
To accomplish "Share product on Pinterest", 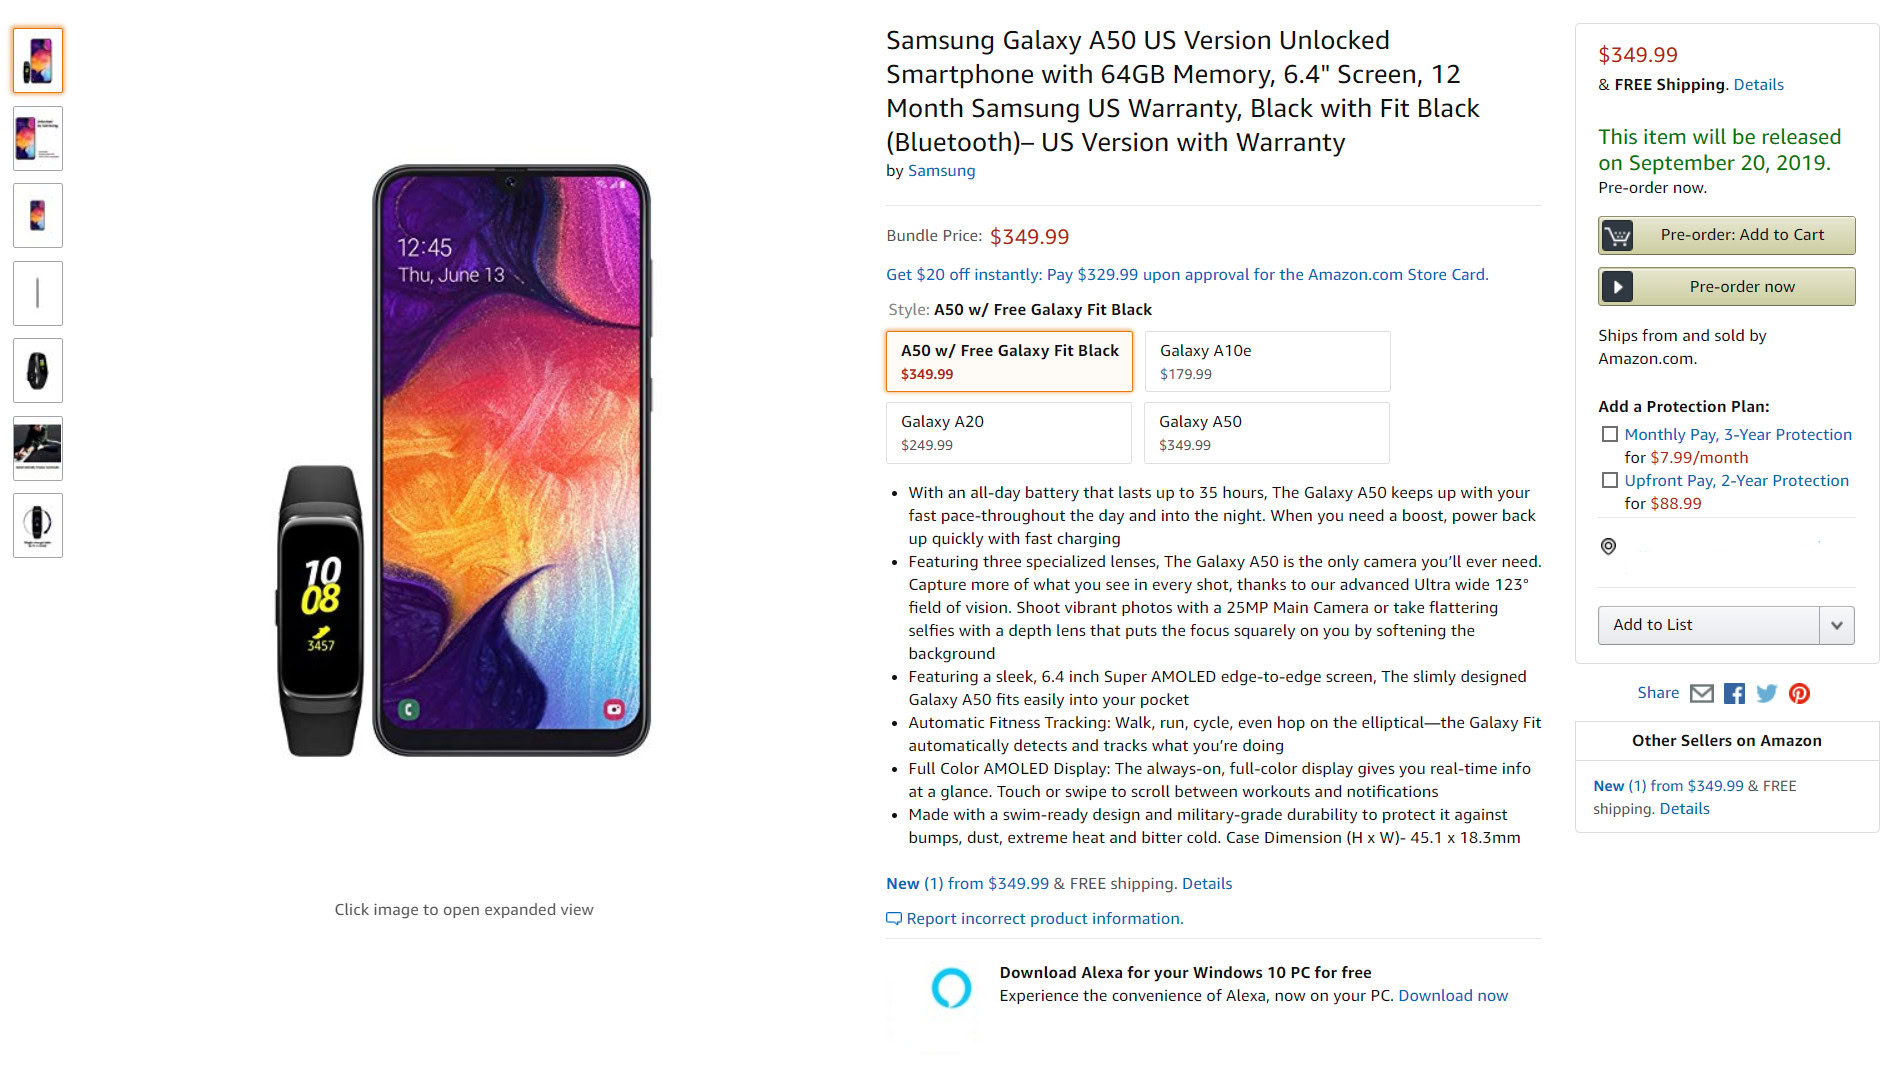I will pyautogui.click(x=1799, y=693).
